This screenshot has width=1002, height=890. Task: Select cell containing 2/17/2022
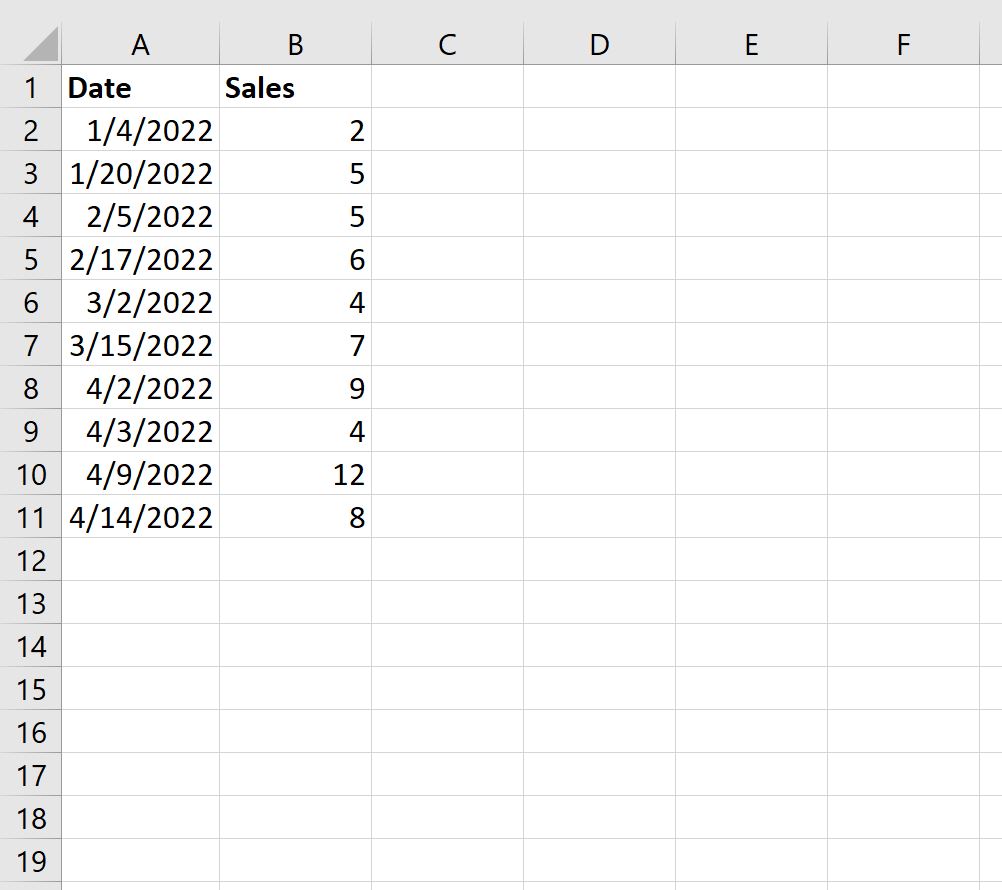pyautogui.click(x=141, y=259)
